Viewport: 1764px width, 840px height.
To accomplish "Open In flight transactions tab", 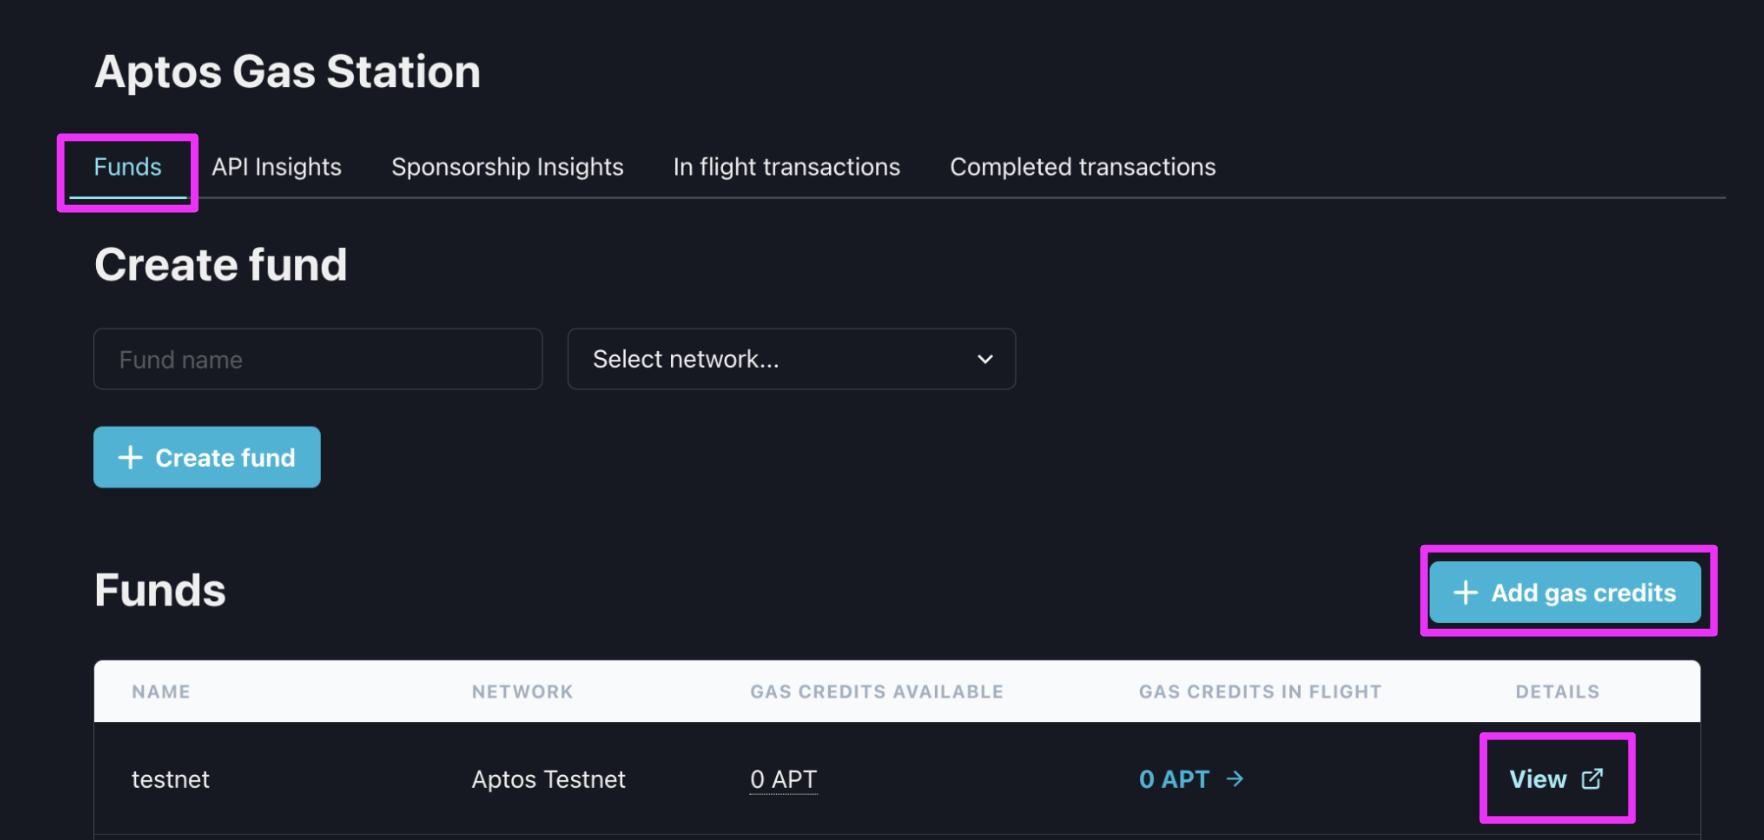I will click(x=787, y=167).
